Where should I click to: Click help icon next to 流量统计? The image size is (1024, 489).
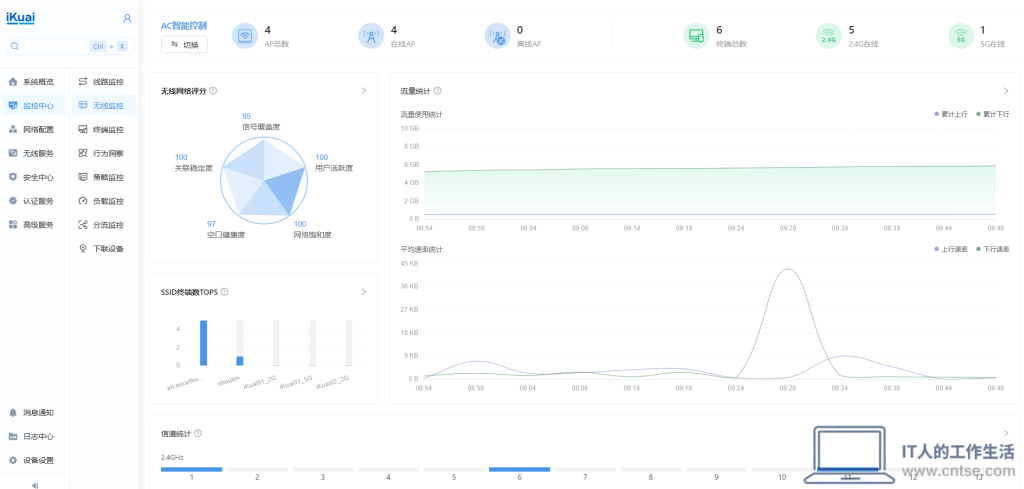438,91
